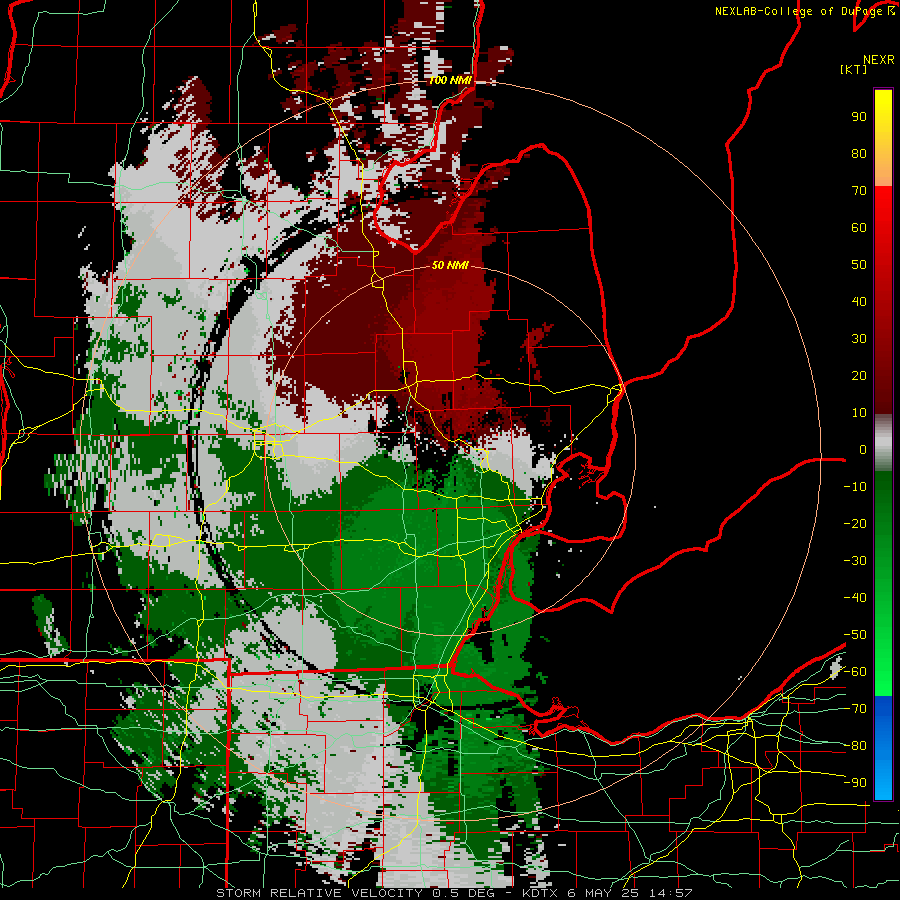Image resolution: width=900 pixels, height=900 pixels.
Task: Click the 50 value on the velocity scale
Action: coord(859,265)
